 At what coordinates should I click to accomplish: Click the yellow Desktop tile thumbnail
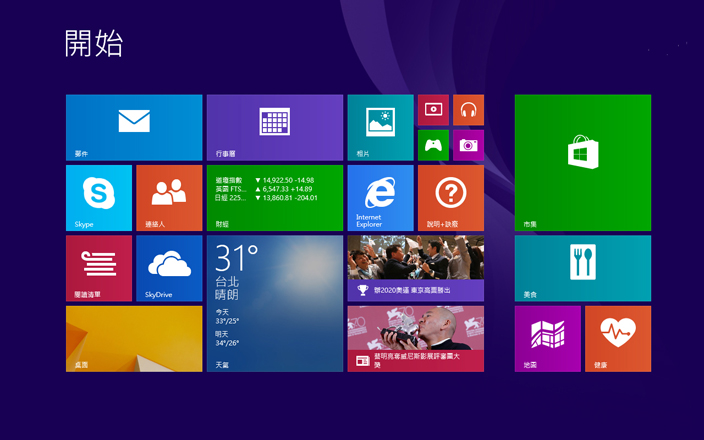tap(134, 338)
